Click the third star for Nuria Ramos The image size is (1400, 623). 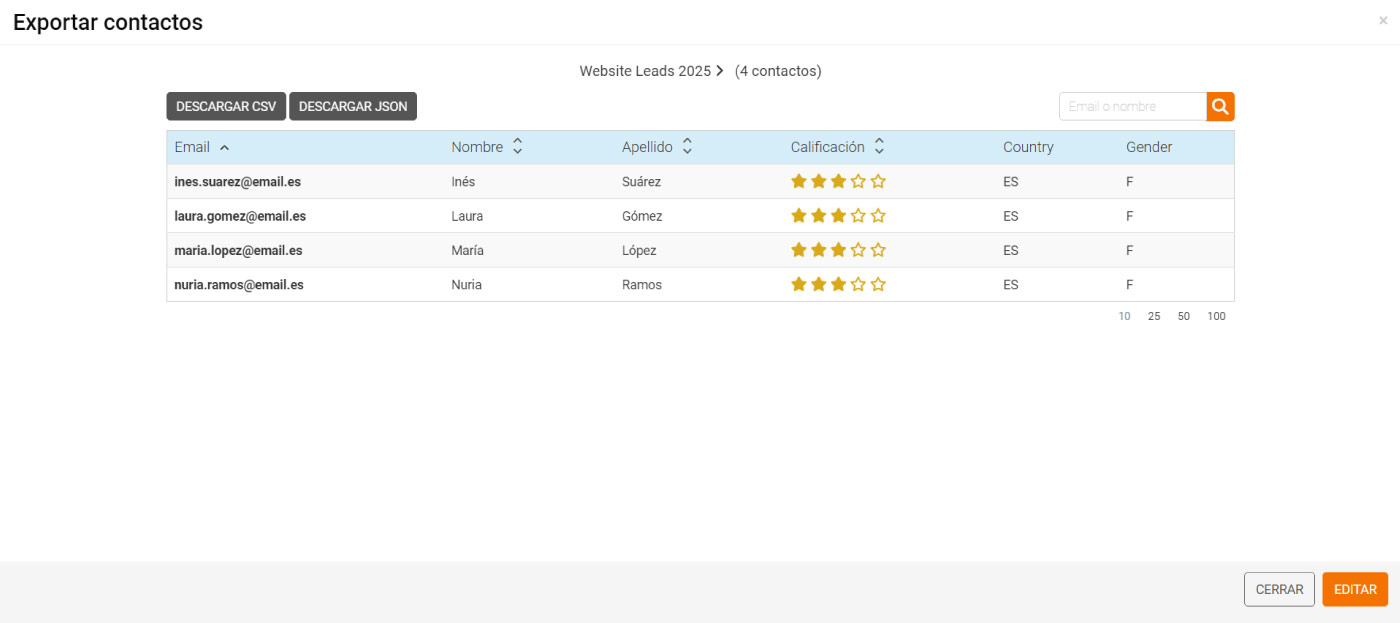(838, 284)
